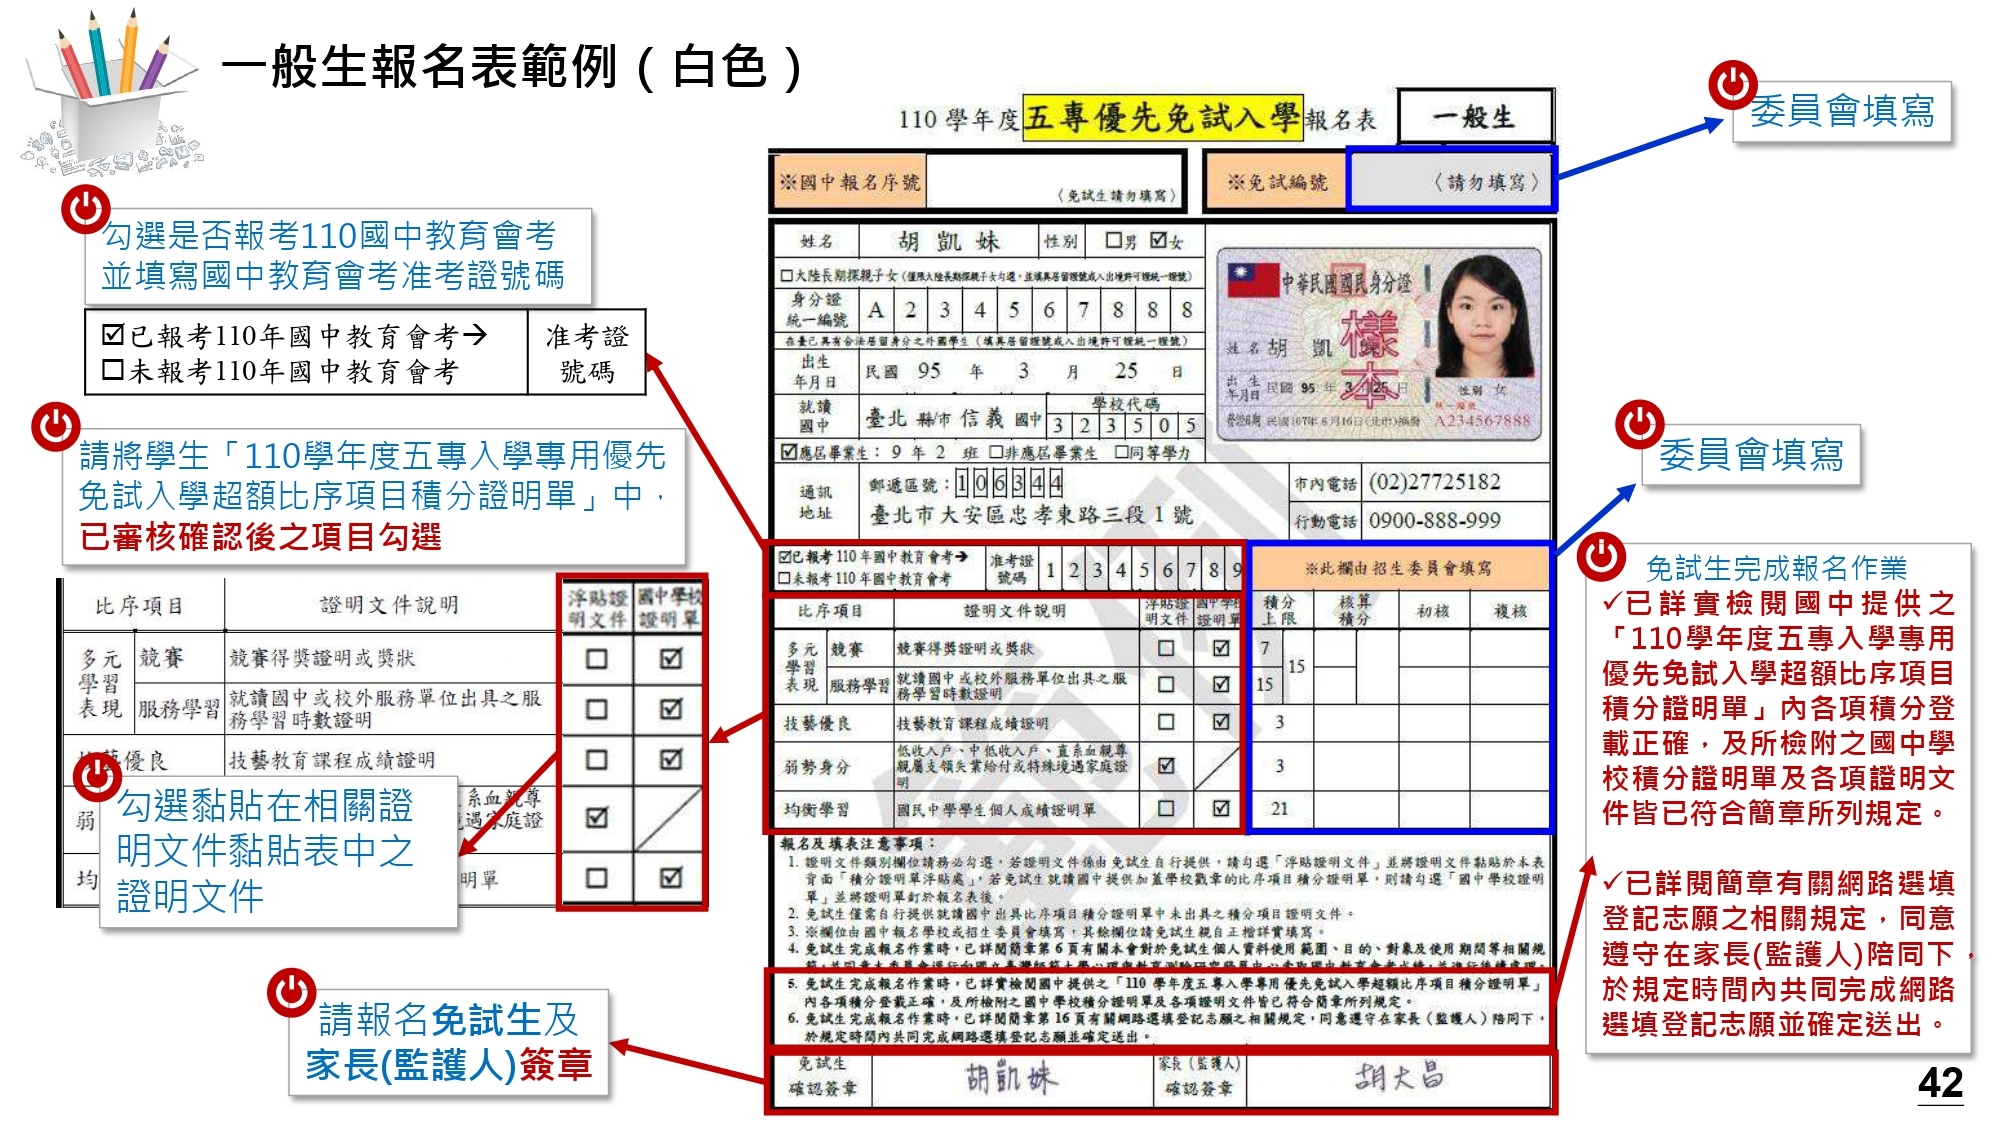Click the guardian signature 胡大昌

click(x=1400, y=1076)
